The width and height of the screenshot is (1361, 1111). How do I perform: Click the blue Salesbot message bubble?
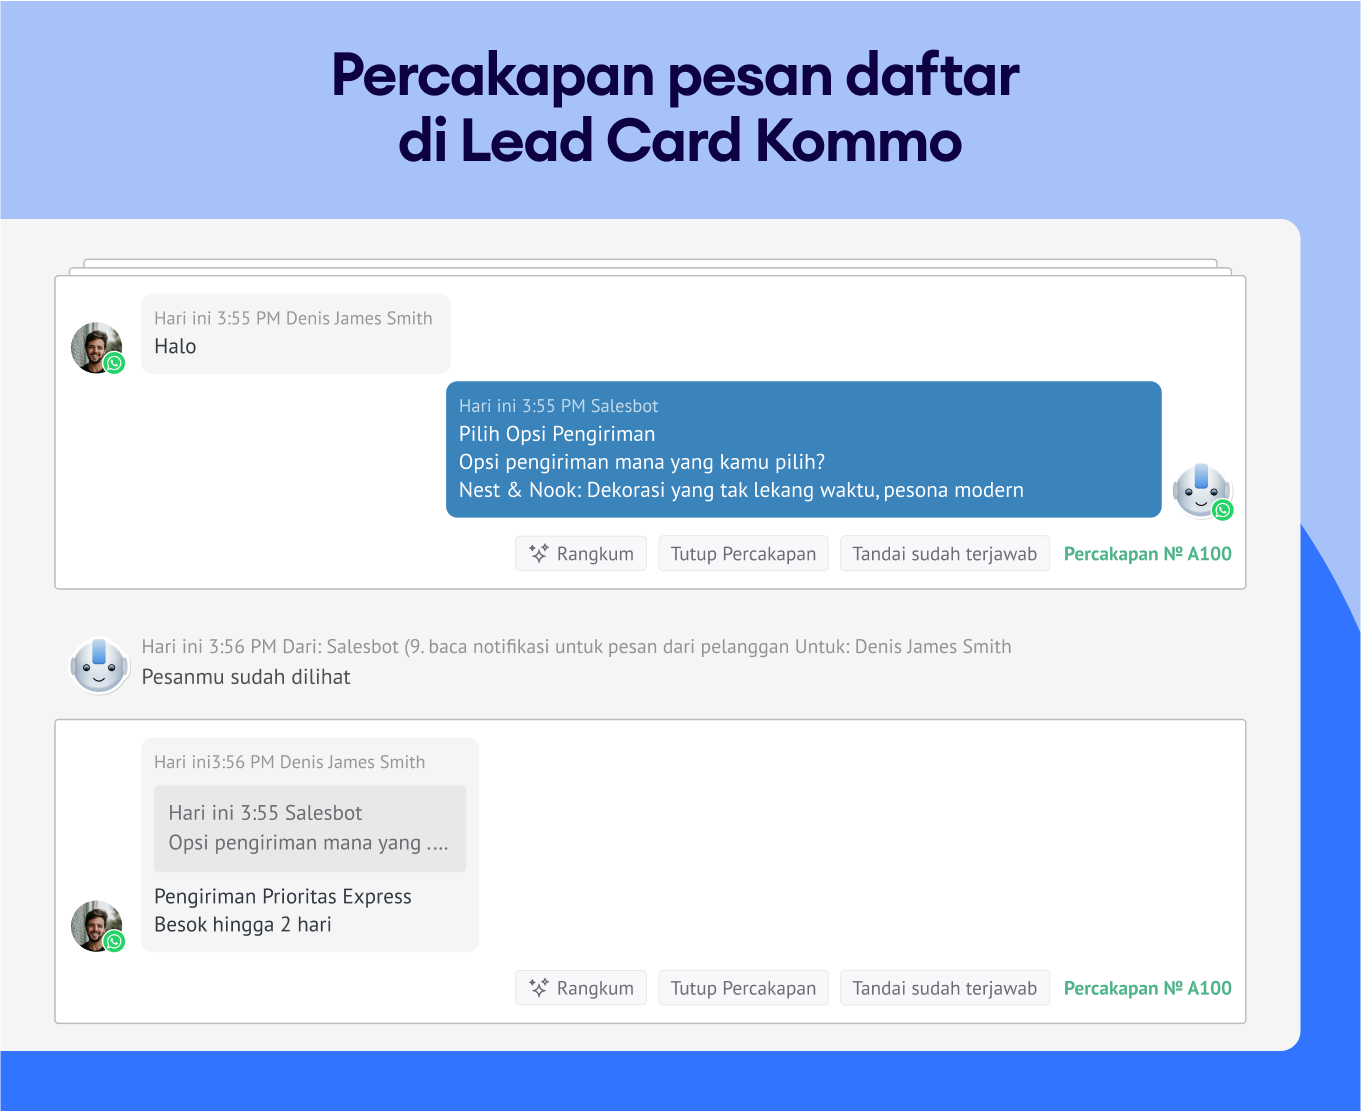[x=803, y=449]
